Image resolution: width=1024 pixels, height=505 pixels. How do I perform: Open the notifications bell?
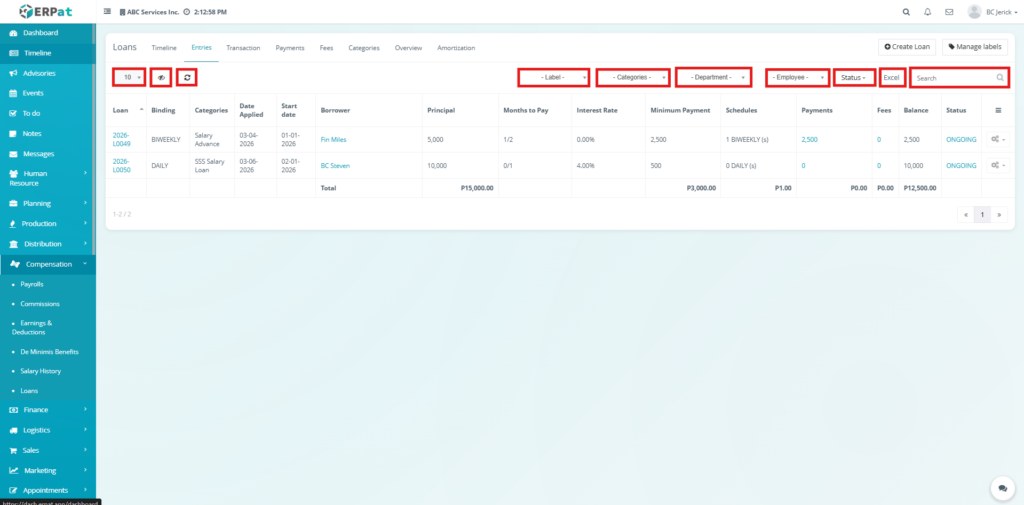pyautogui.click(x=927, y=12)
